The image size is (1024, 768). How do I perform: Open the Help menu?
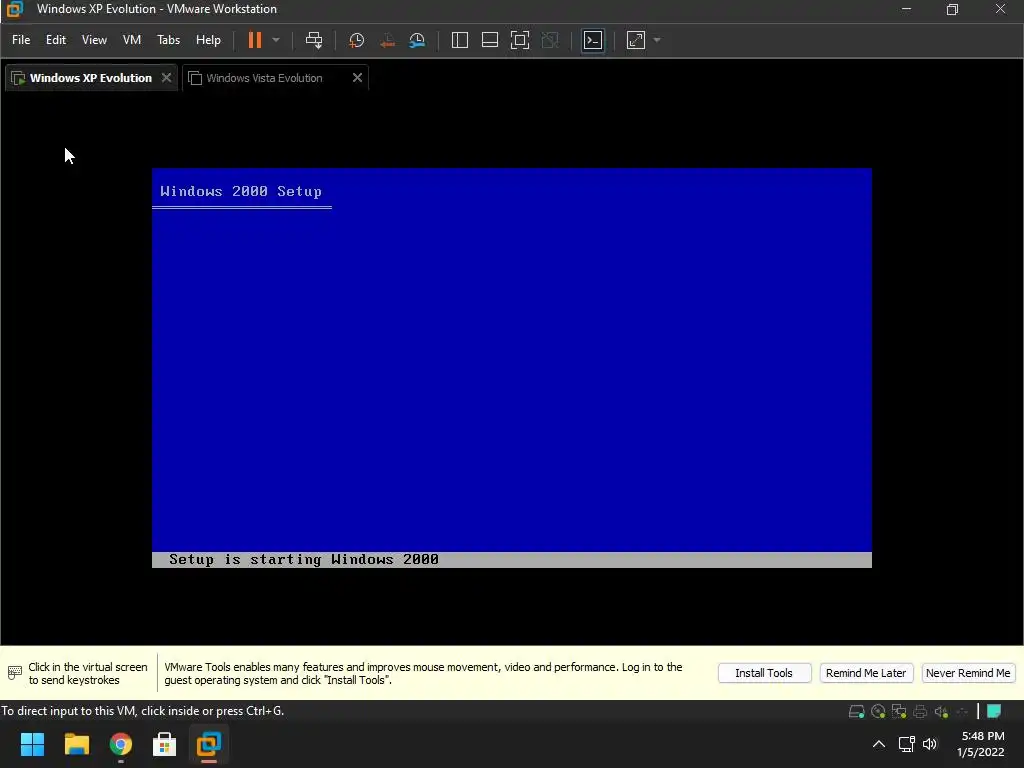(x=208, y=40)
